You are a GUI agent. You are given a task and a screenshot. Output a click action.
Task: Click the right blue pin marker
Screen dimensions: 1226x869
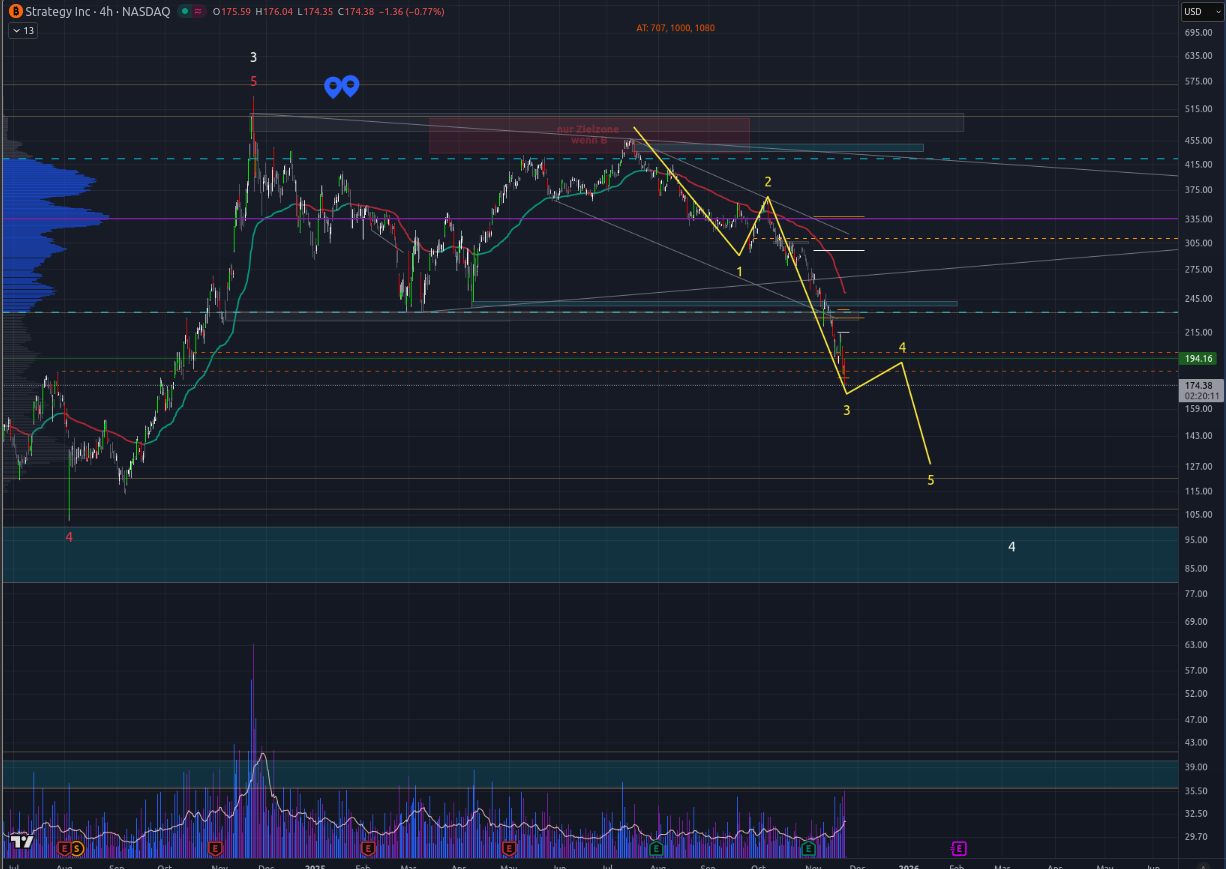(351, 87)
